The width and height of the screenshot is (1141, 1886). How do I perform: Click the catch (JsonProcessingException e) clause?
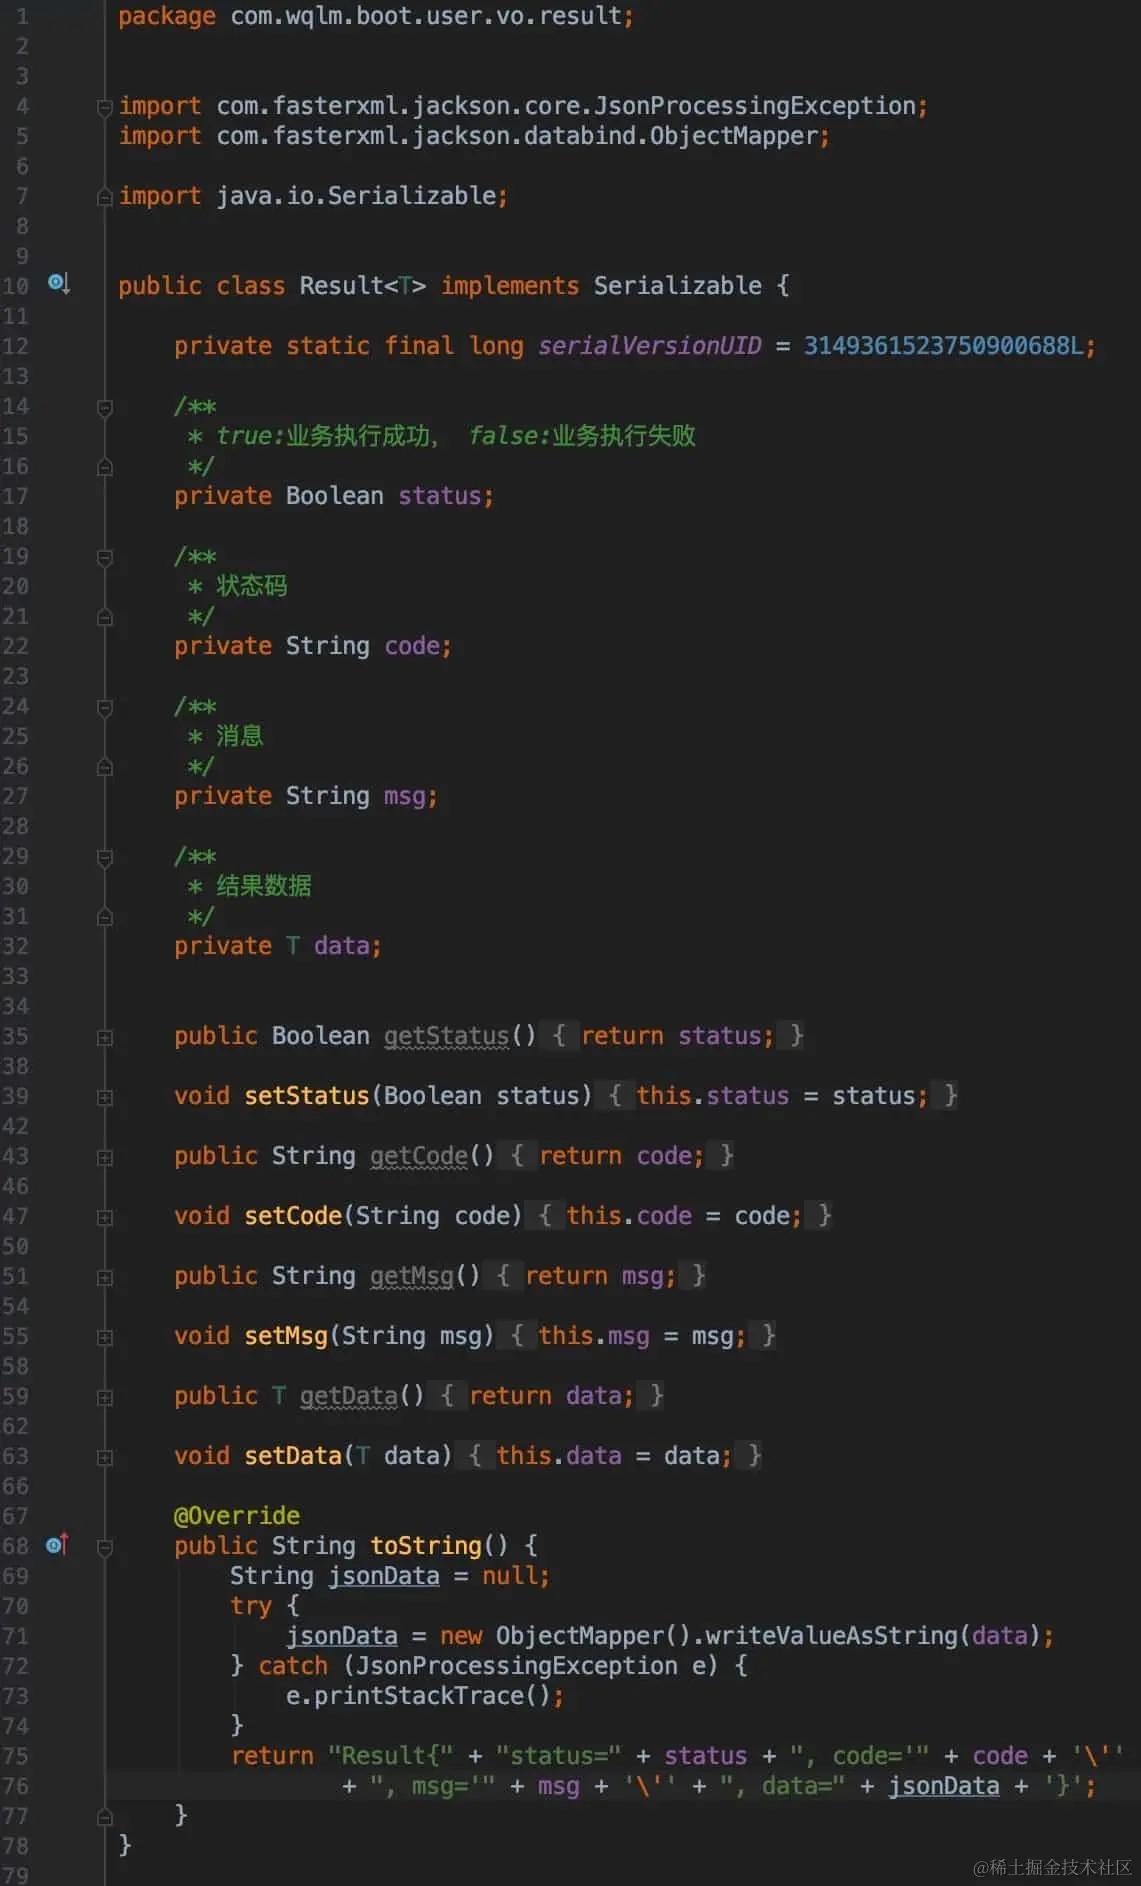pyautogui.click(x=488, y=1666)
